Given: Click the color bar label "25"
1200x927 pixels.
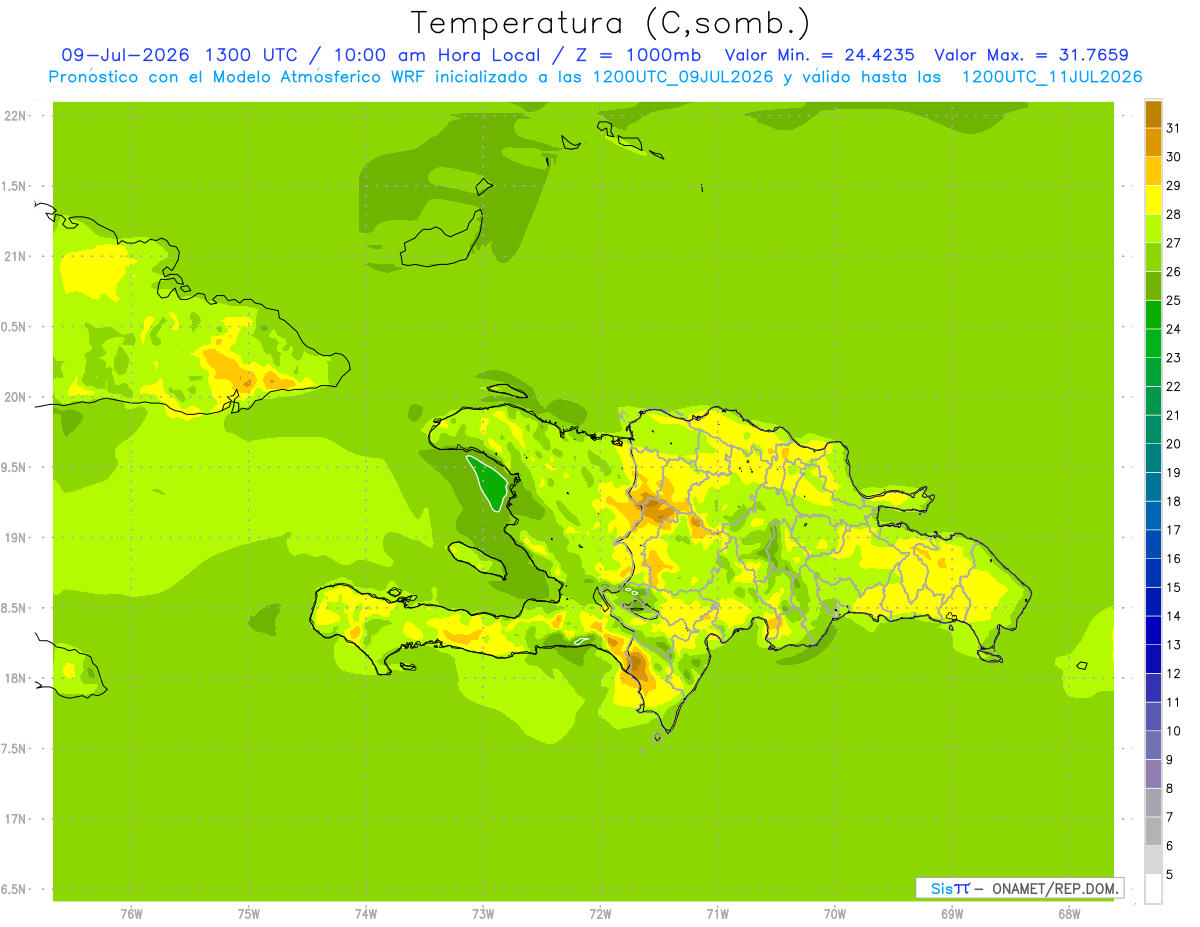Looking at the screenshot, I should pyautogui.click(x=1173, y=300).
